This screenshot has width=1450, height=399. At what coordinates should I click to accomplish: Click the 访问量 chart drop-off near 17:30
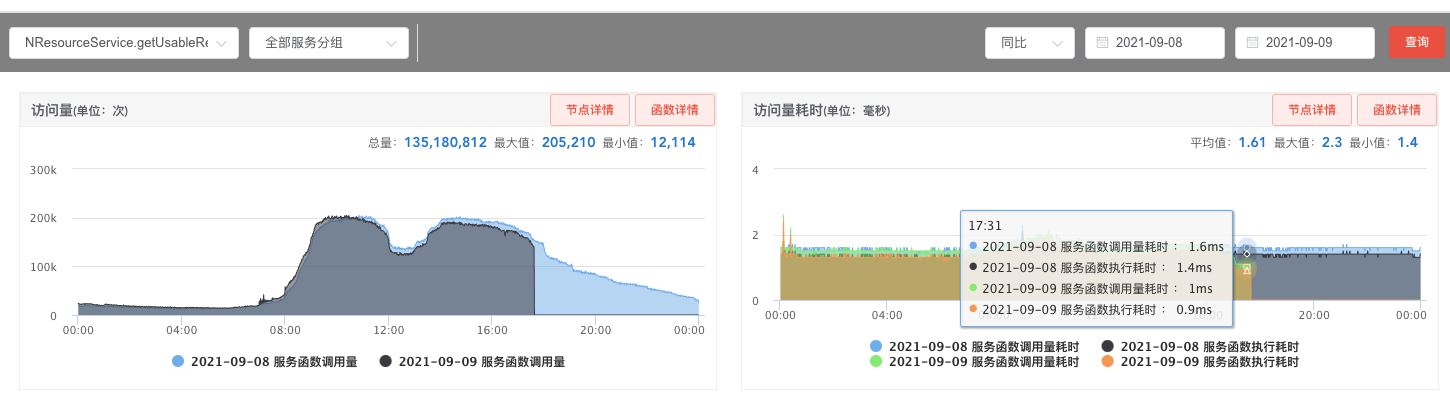[535, 275]
